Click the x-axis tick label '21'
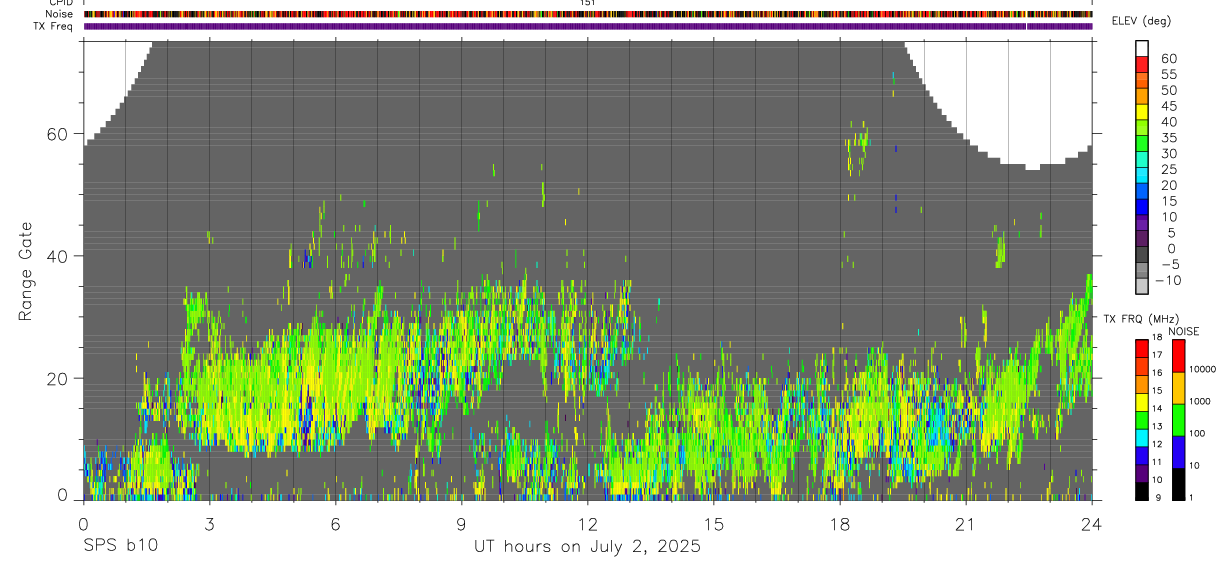Viewport: 1228px width, 567px height. pos(965,524)
